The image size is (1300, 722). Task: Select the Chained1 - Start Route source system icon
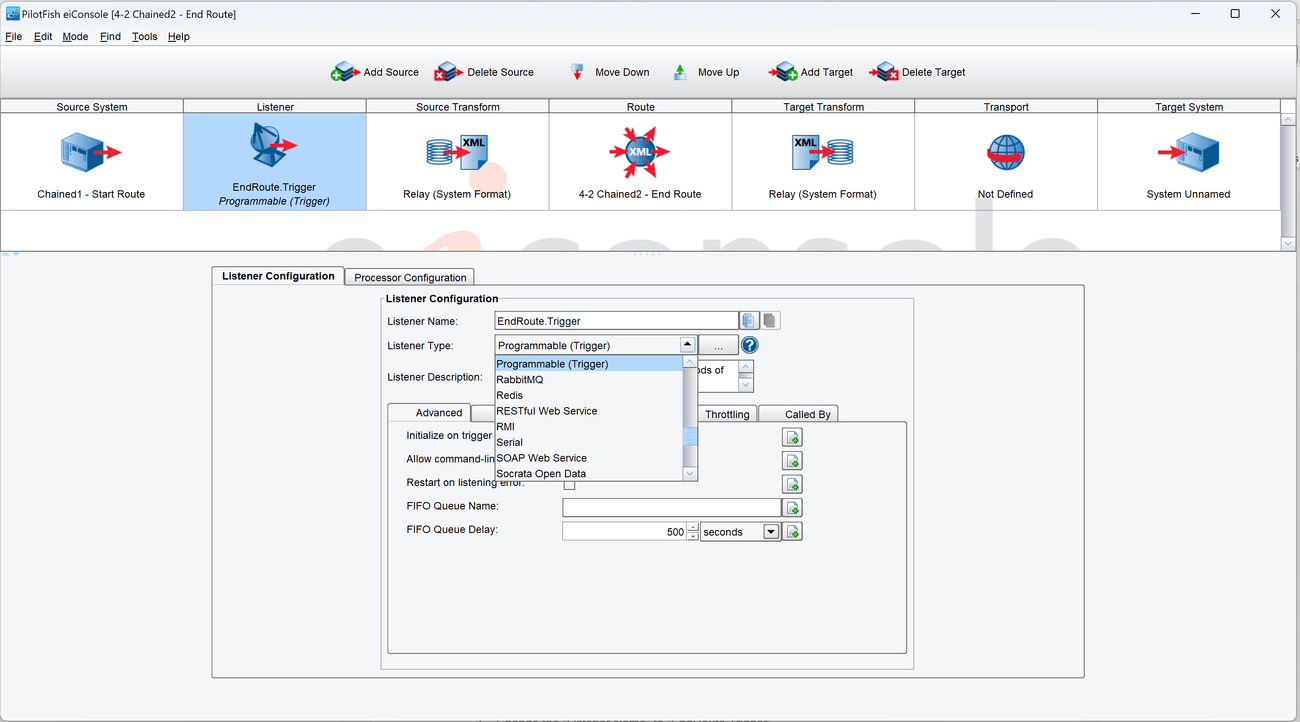pos(91,153)
